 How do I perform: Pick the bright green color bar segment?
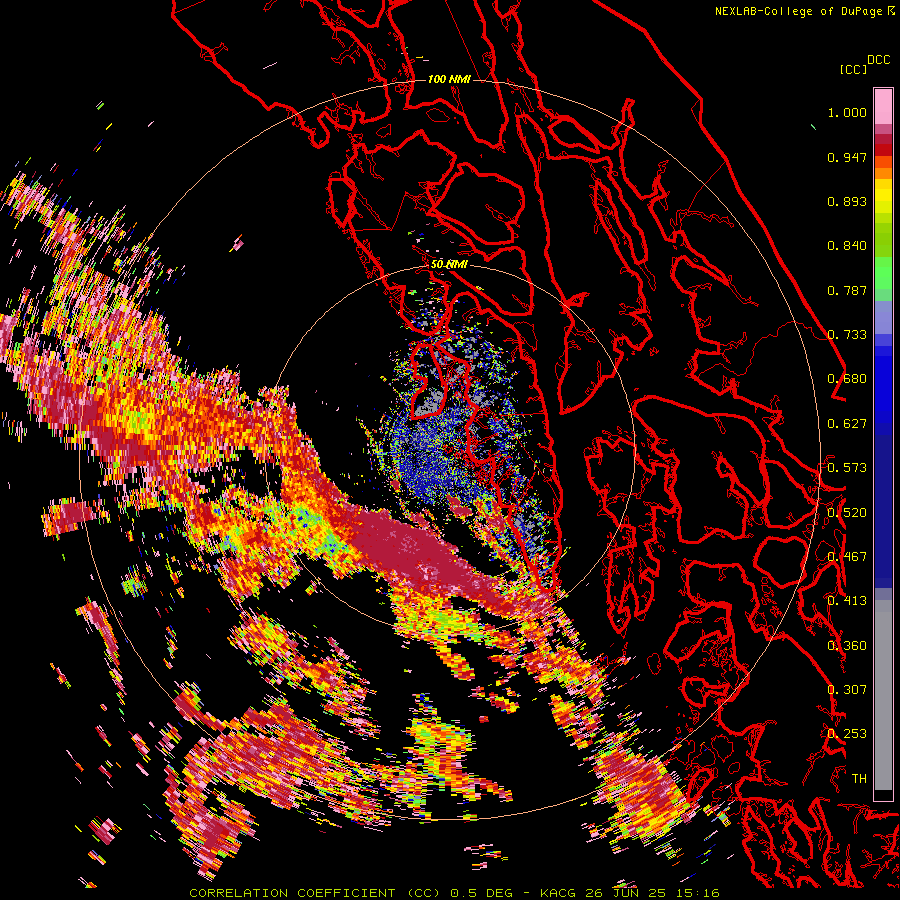883,273
